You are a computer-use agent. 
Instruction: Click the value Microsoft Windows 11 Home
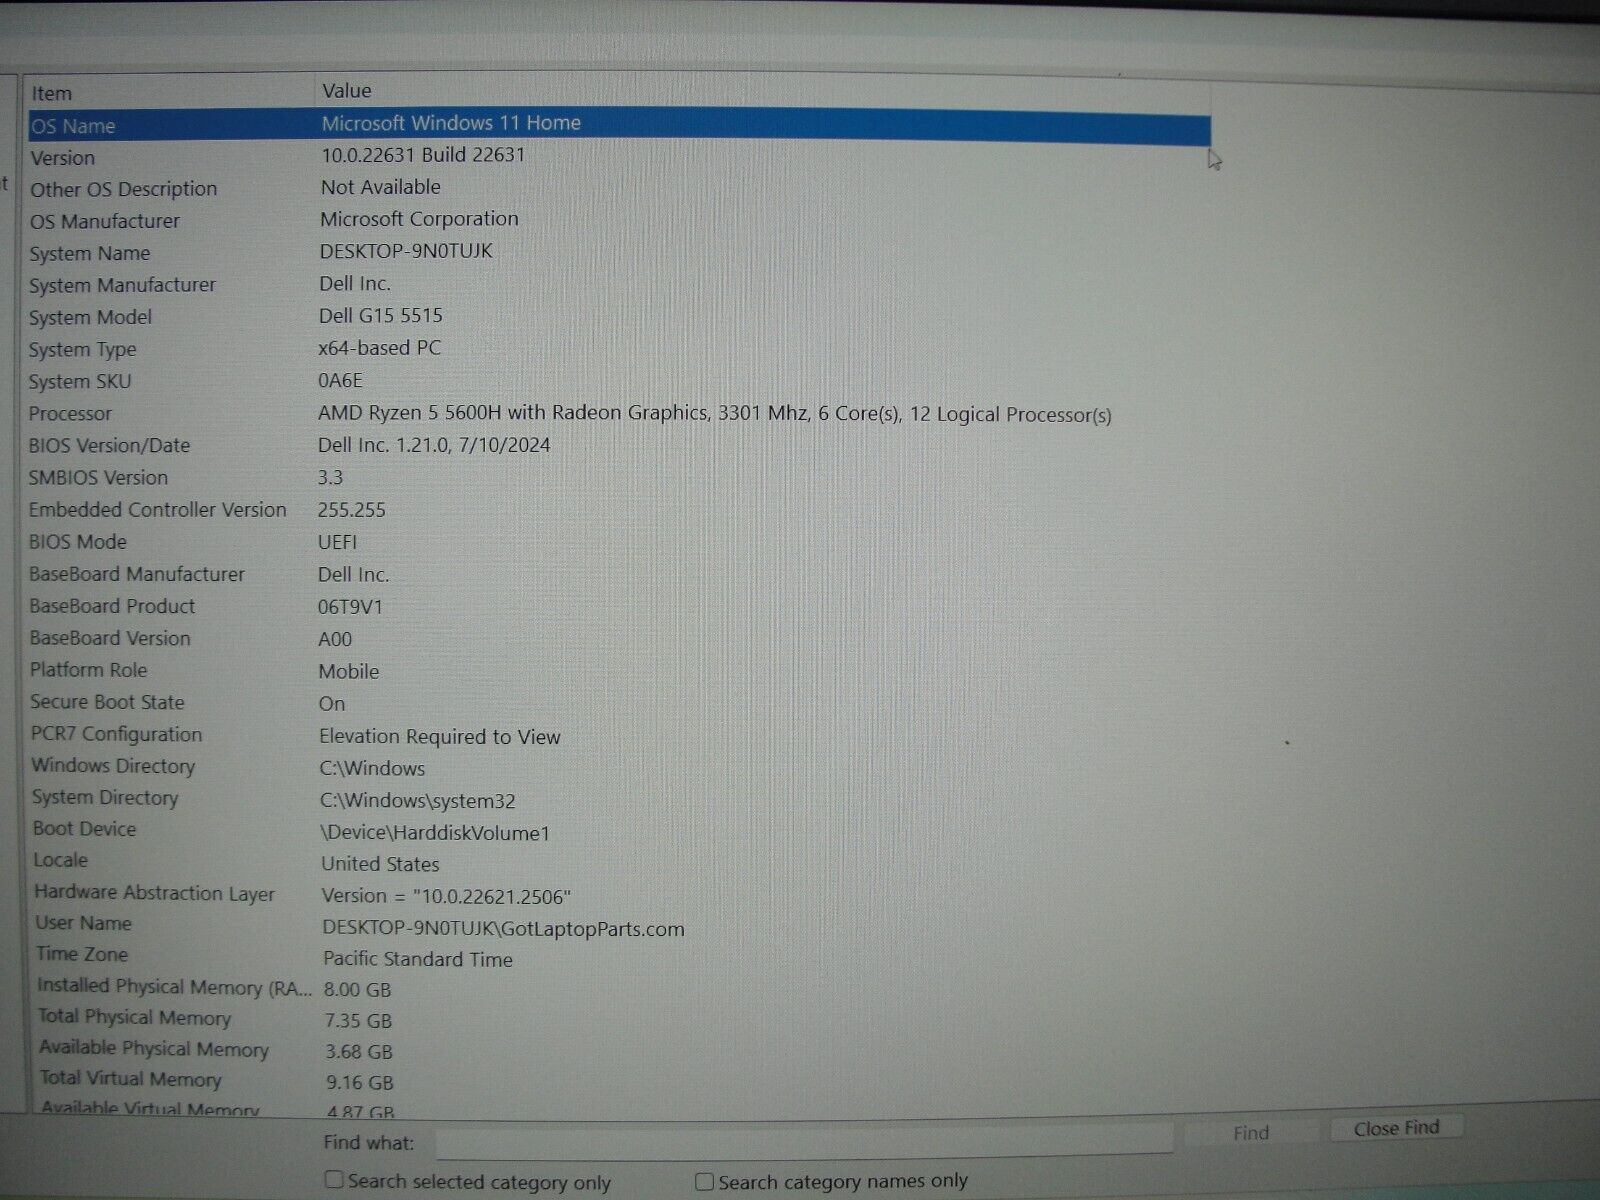pos(451,123)
